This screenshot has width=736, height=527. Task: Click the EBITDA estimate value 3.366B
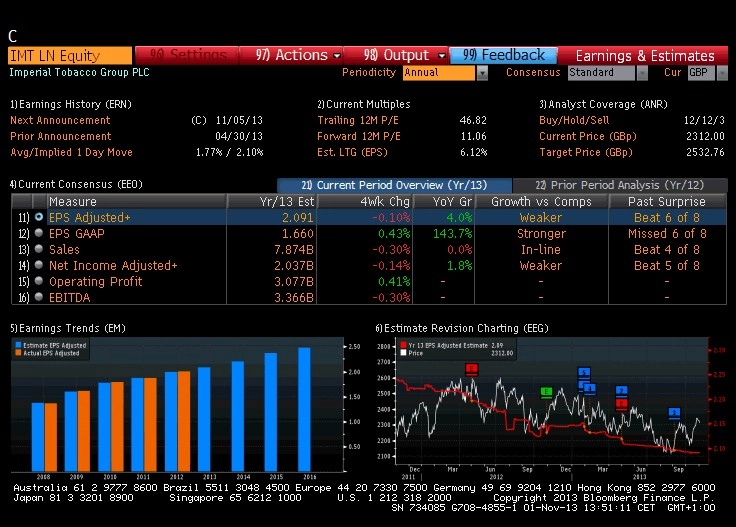click(294, 298)
